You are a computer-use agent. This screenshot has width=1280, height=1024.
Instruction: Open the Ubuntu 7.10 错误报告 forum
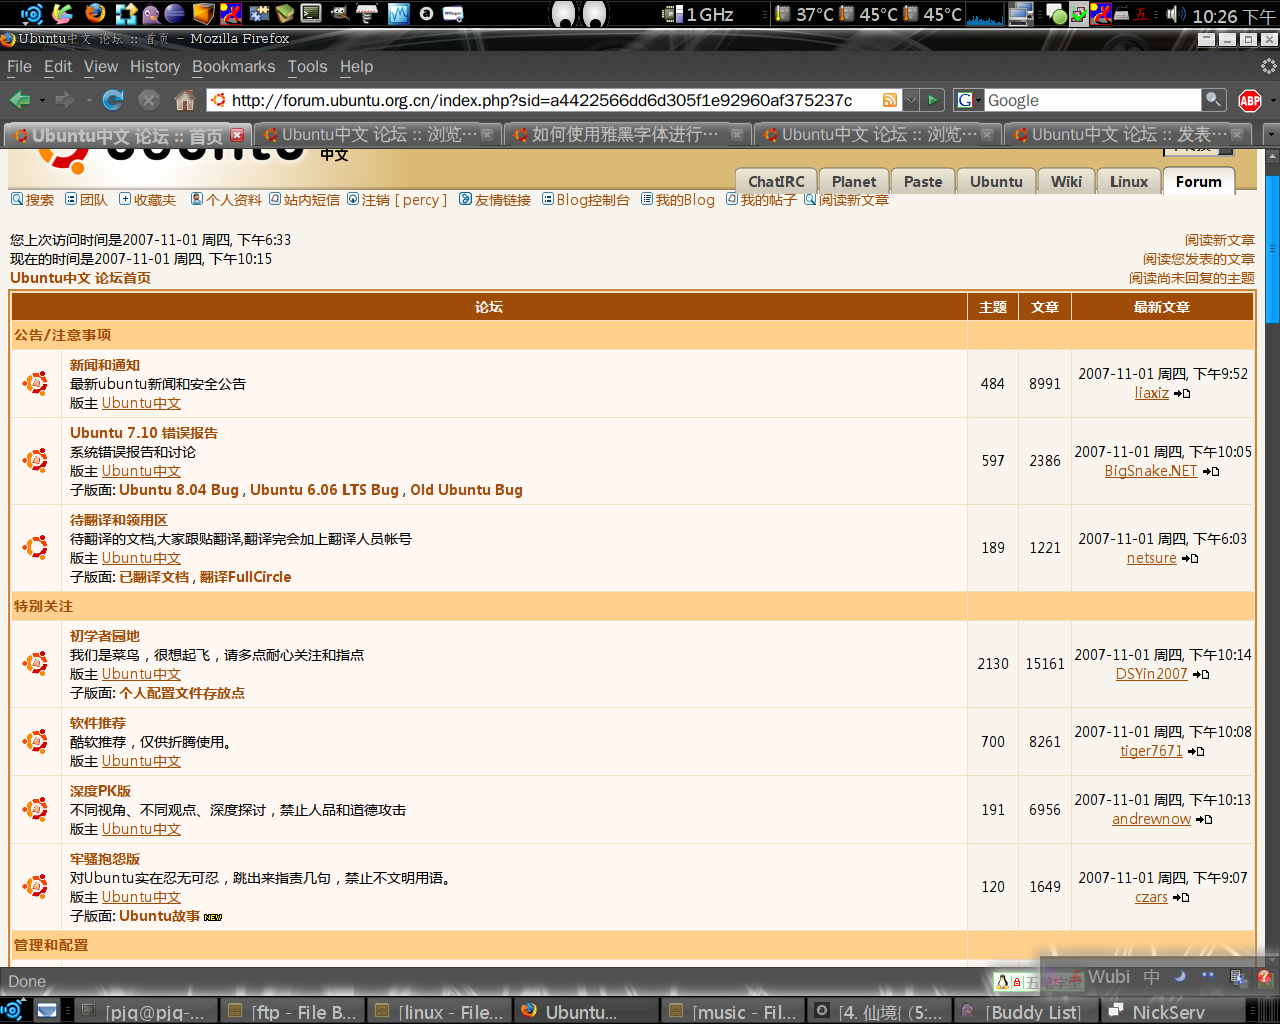[144, 433]
